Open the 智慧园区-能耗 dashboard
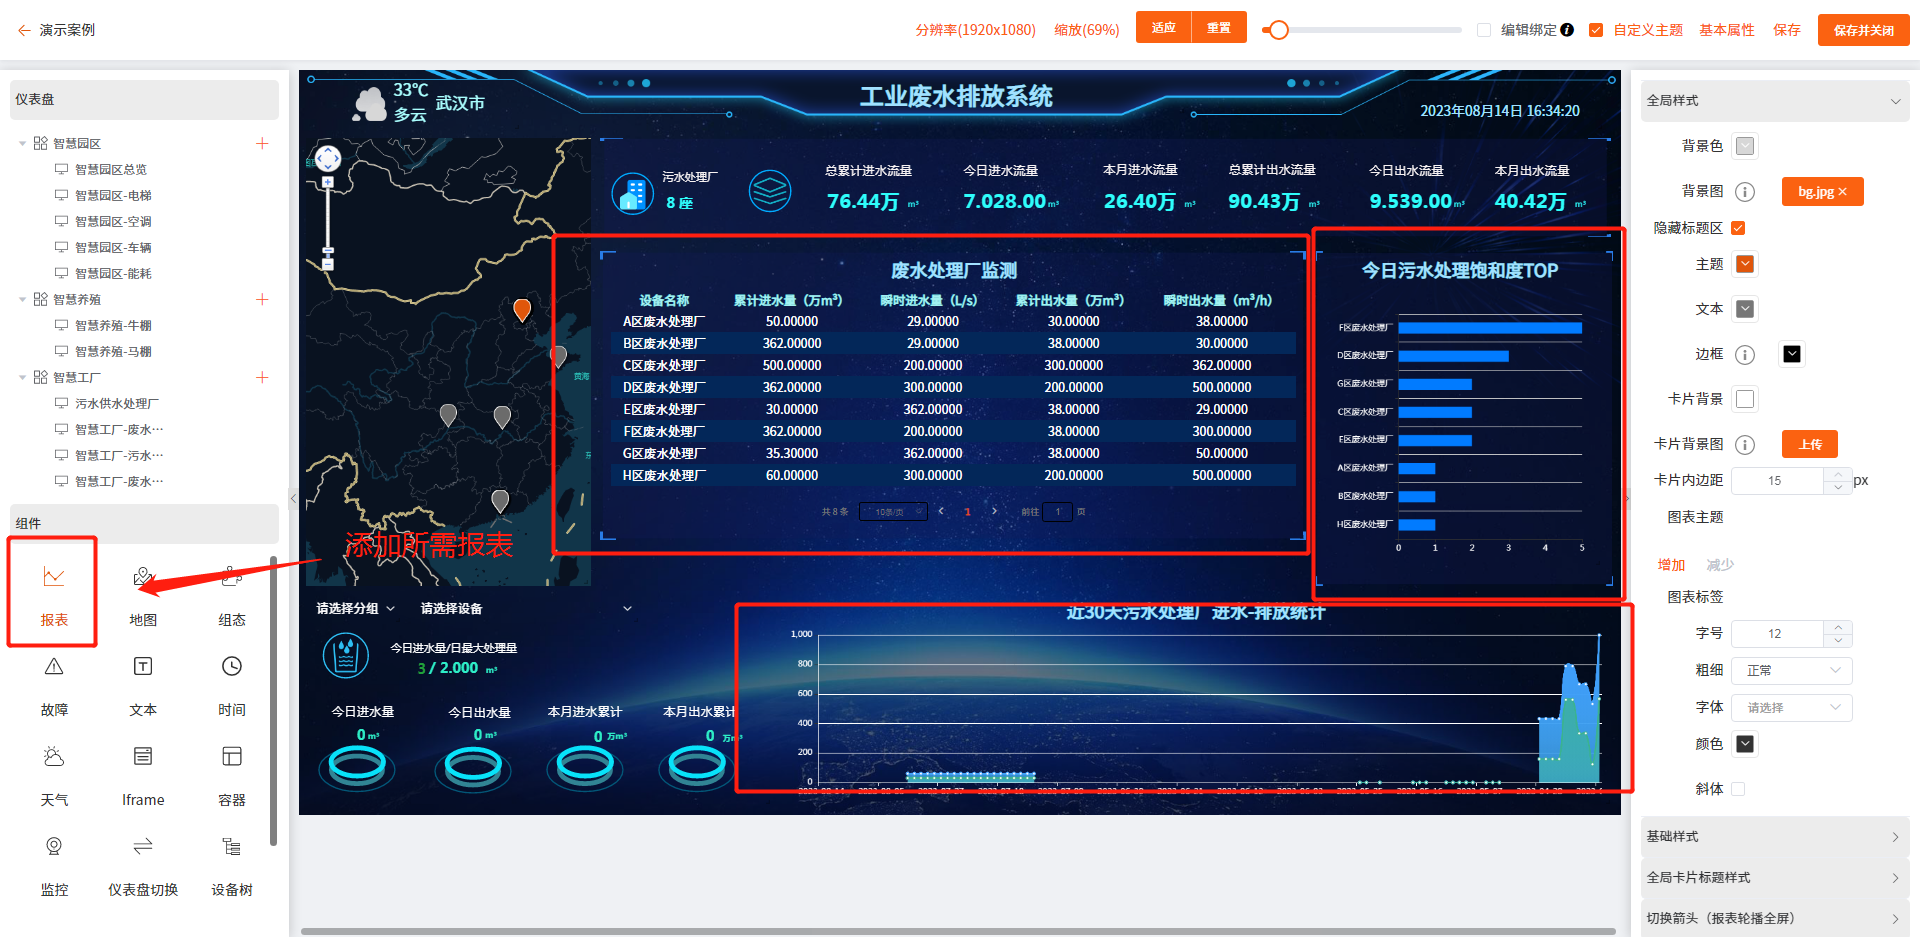The width and height of the screenshot is (1920, 937). coord(113,273)
